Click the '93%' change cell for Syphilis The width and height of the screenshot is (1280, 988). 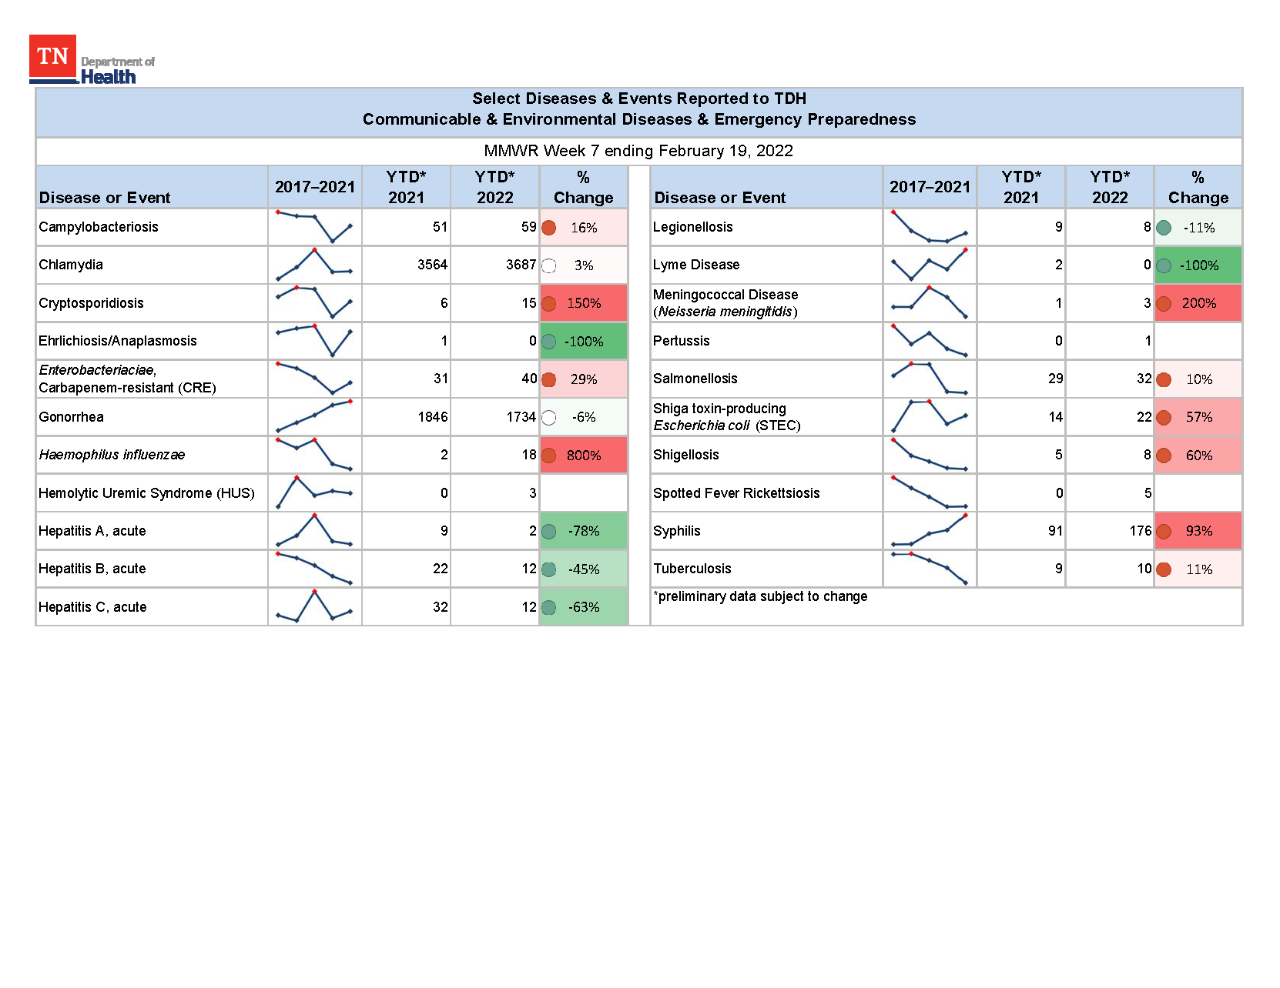pos(1198,531)
